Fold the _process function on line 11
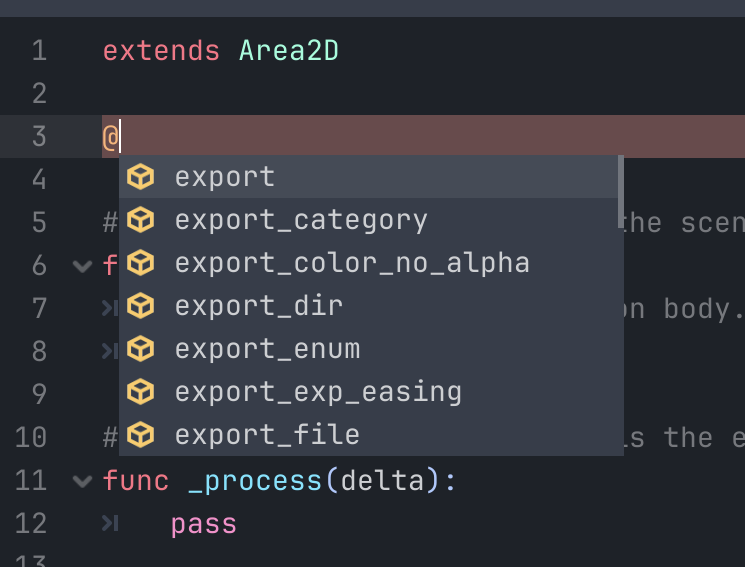This screenshot has height=567, width=745. (x=82, y=481)
